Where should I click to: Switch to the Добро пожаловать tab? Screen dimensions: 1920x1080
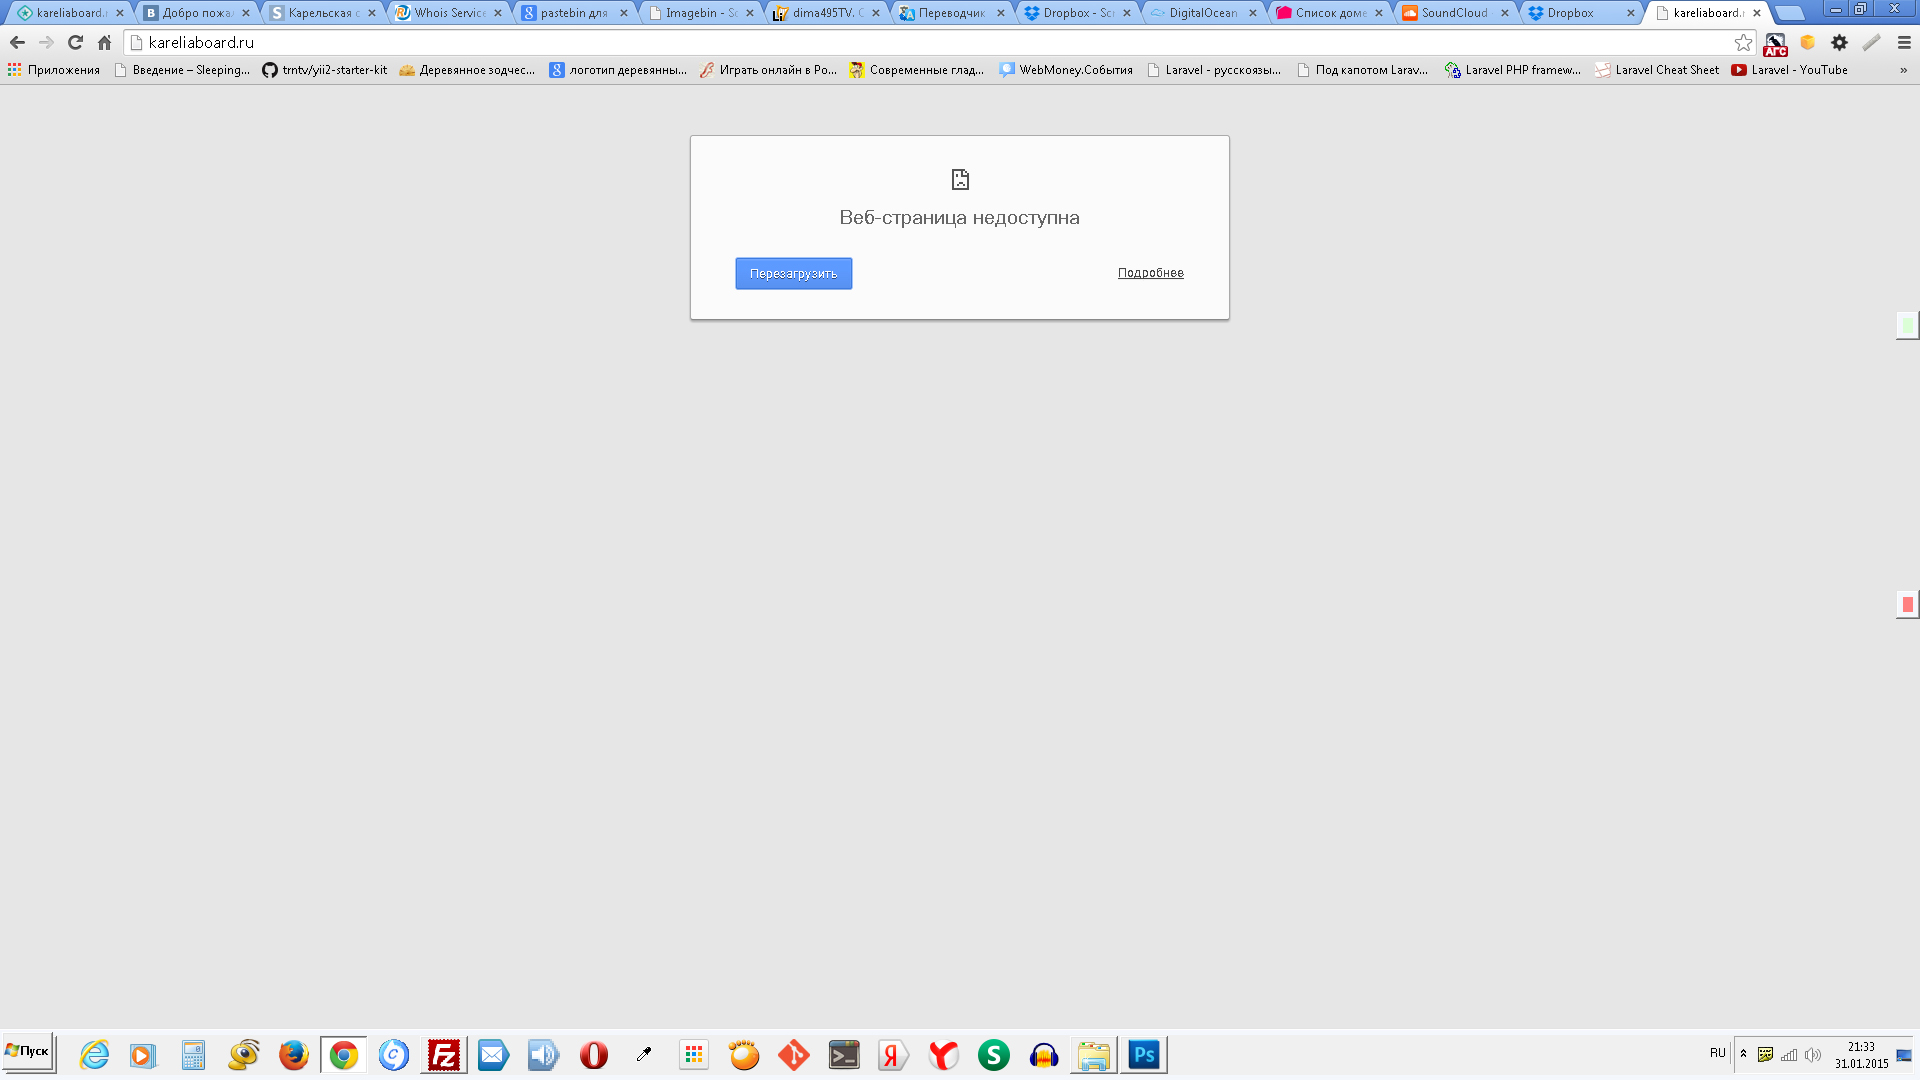tap(196, 13)
